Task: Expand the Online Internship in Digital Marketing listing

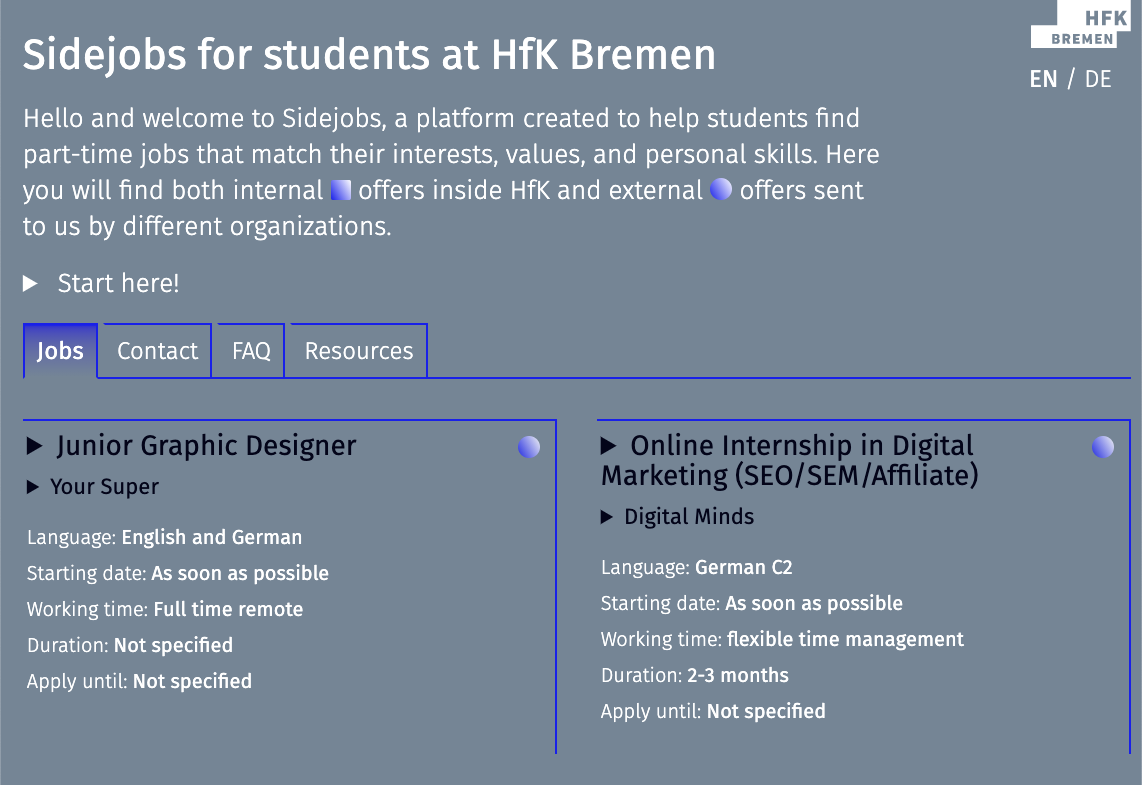Action: coord(609,446)
